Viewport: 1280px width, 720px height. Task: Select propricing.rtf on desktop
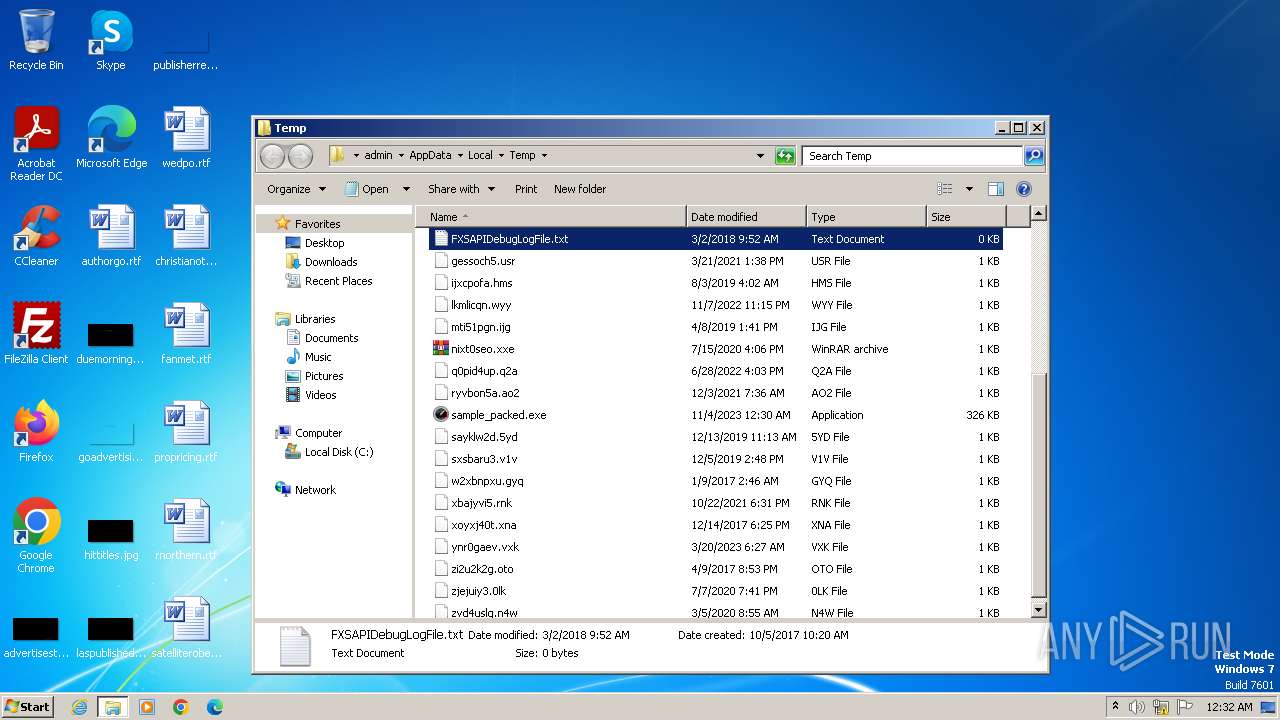pyautogui.click(x=186, y=432)
